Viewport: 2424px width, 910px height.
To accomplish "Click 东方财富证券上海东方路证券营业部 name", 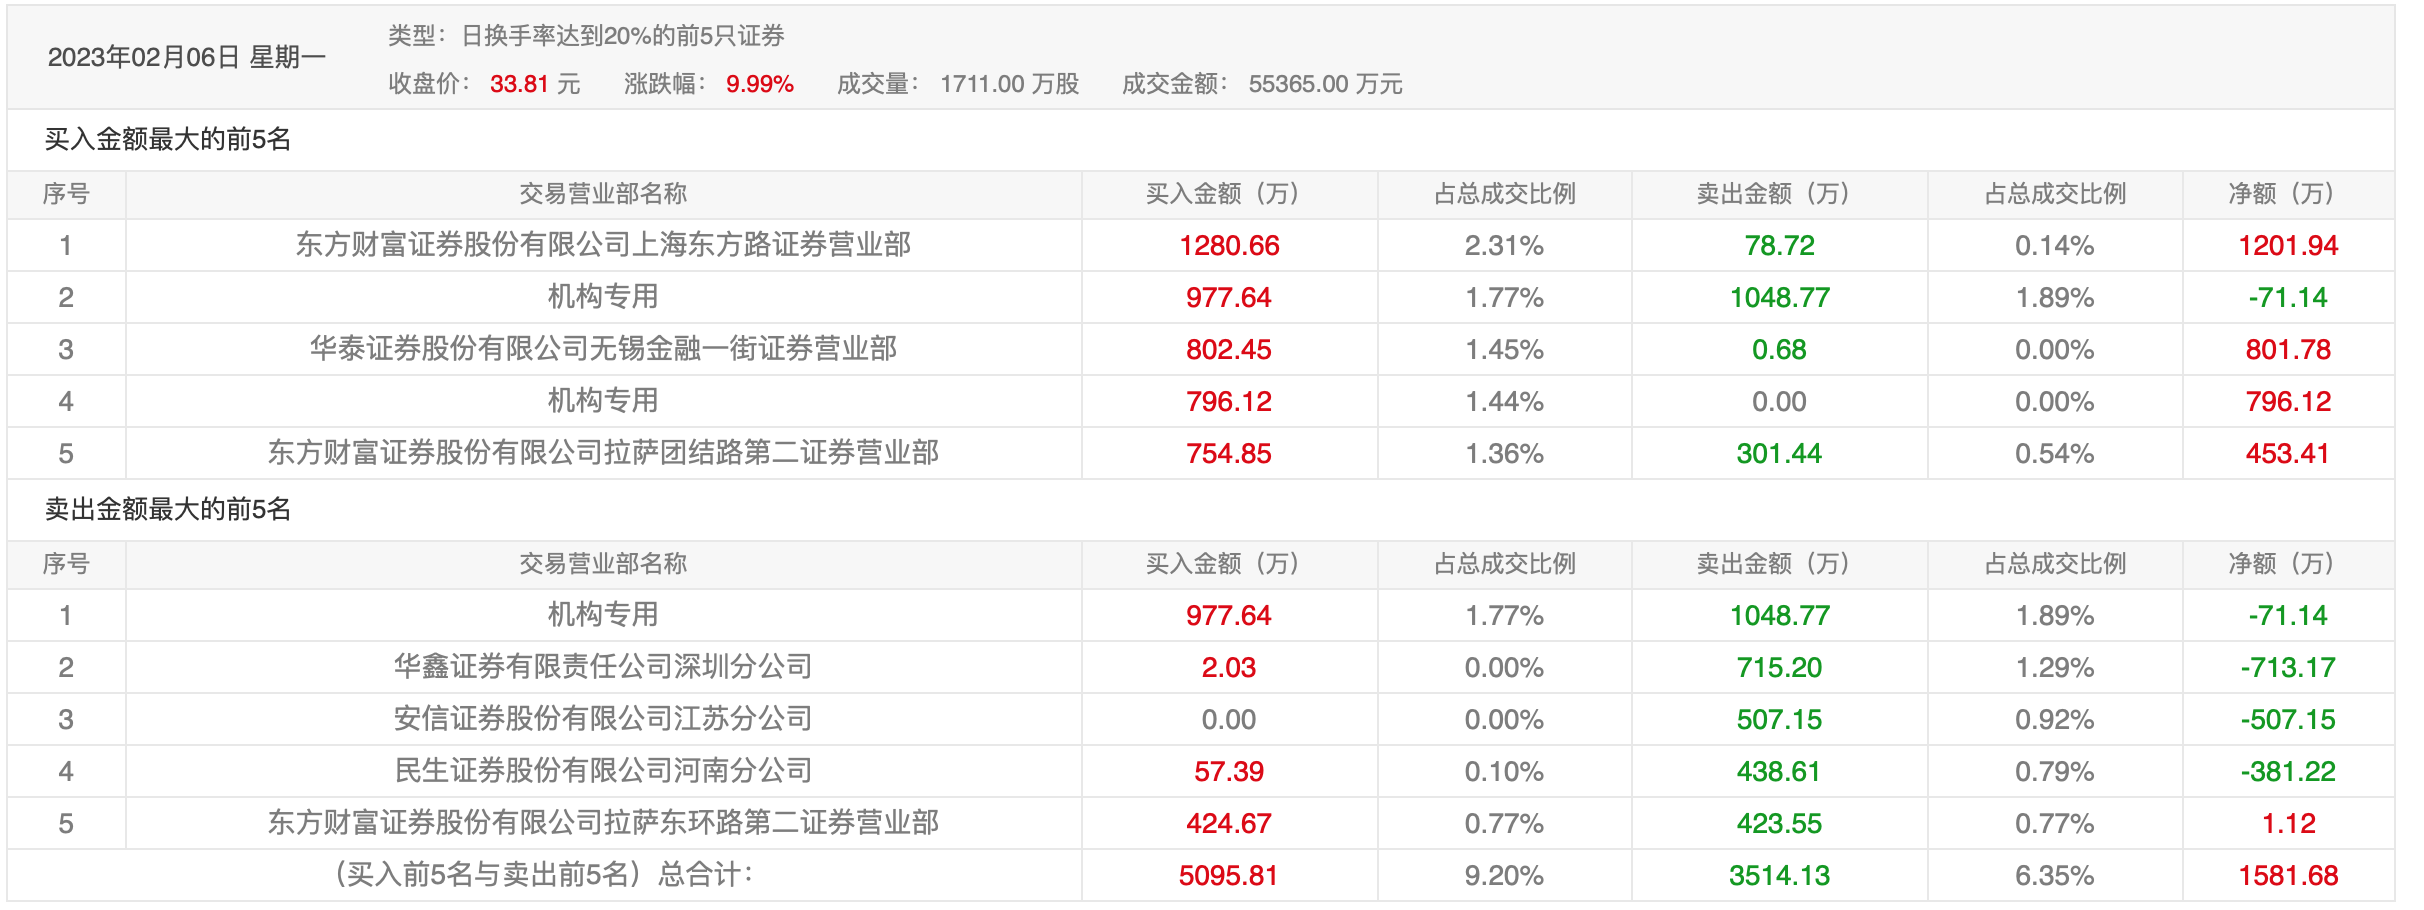I will click(x=603, y=245).
